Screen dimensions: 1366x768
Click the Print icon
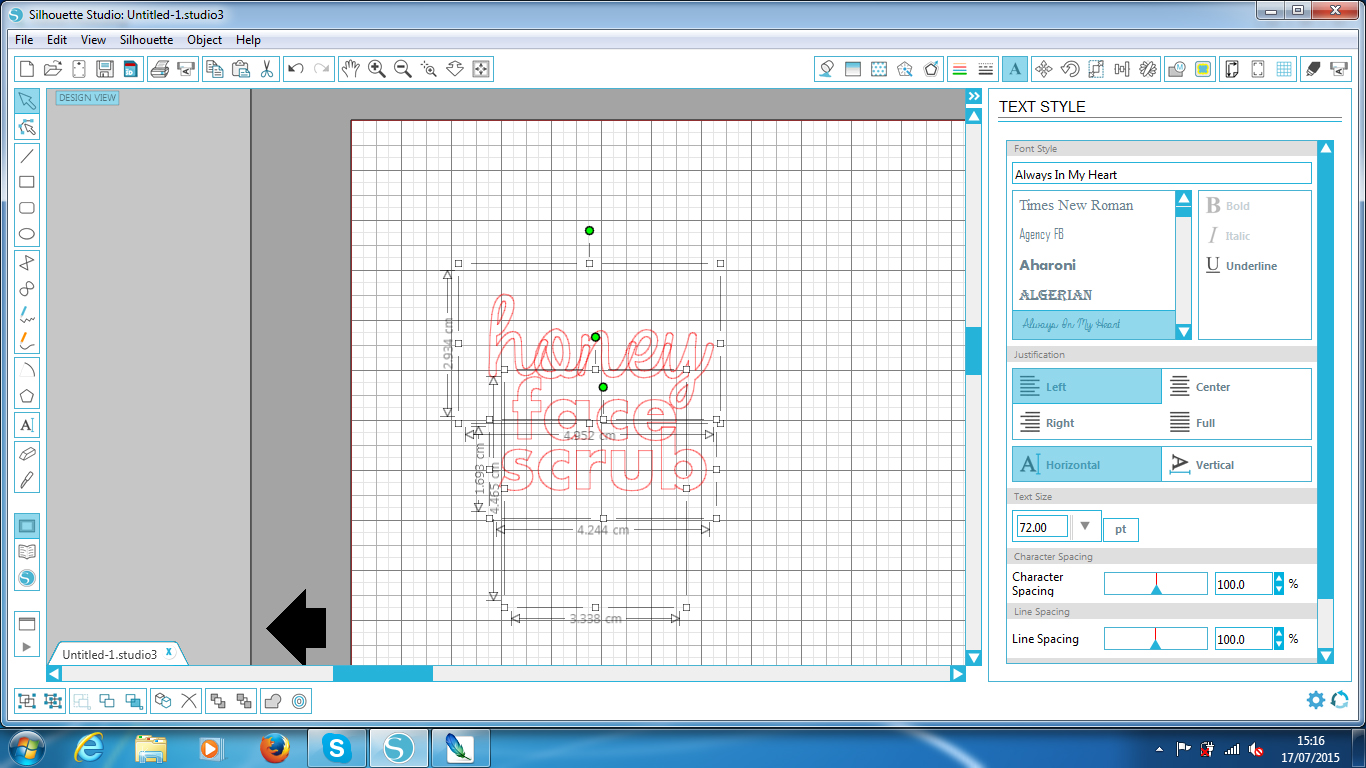coord(159,69)
